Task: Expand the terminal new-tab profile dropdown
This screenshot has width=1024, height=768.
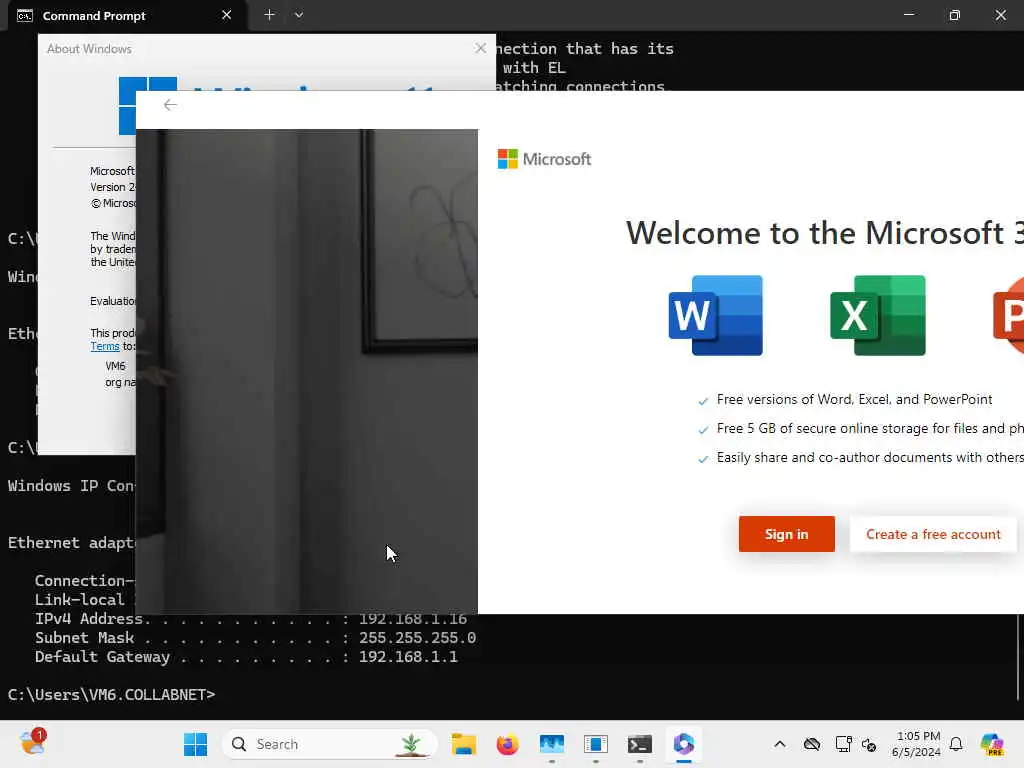Action: (298, 15)
